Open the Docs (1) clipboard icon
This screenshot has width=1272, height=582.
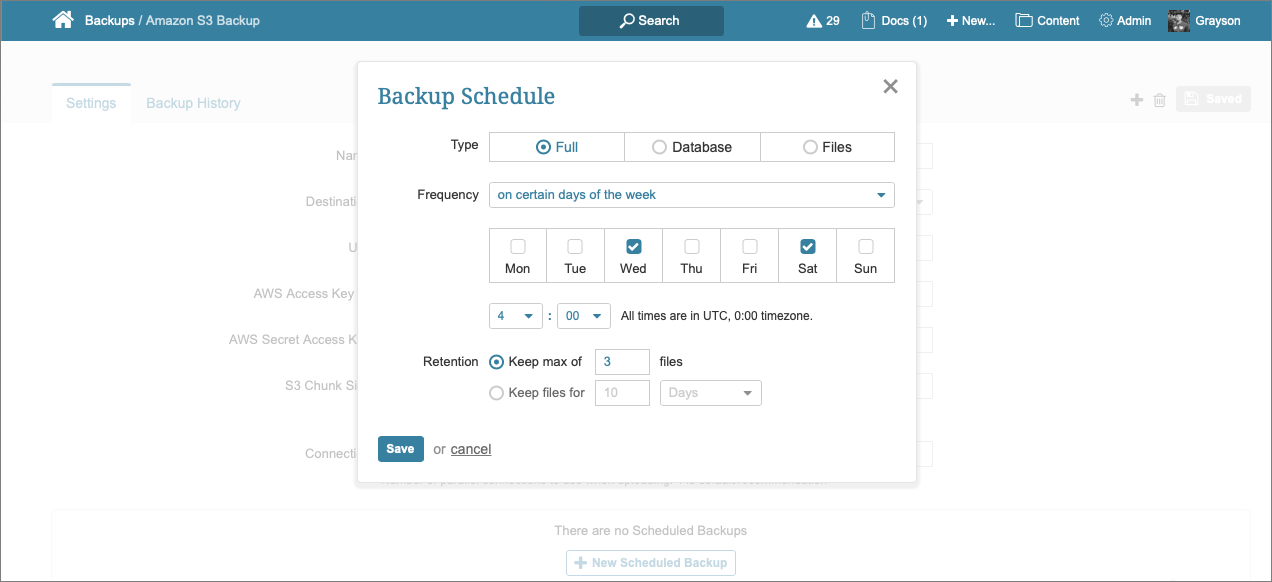[894, 20]
